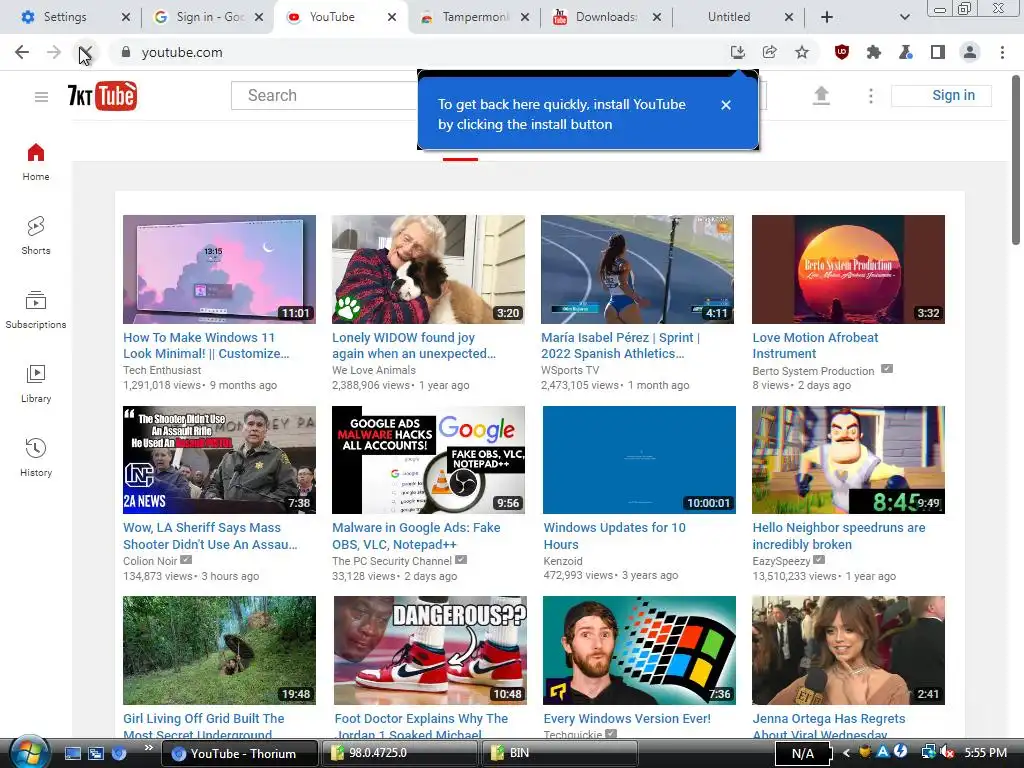Close the YouTube tab
Image resolution: width=1024 pixels, height=768 pixels.
(392, 17)
